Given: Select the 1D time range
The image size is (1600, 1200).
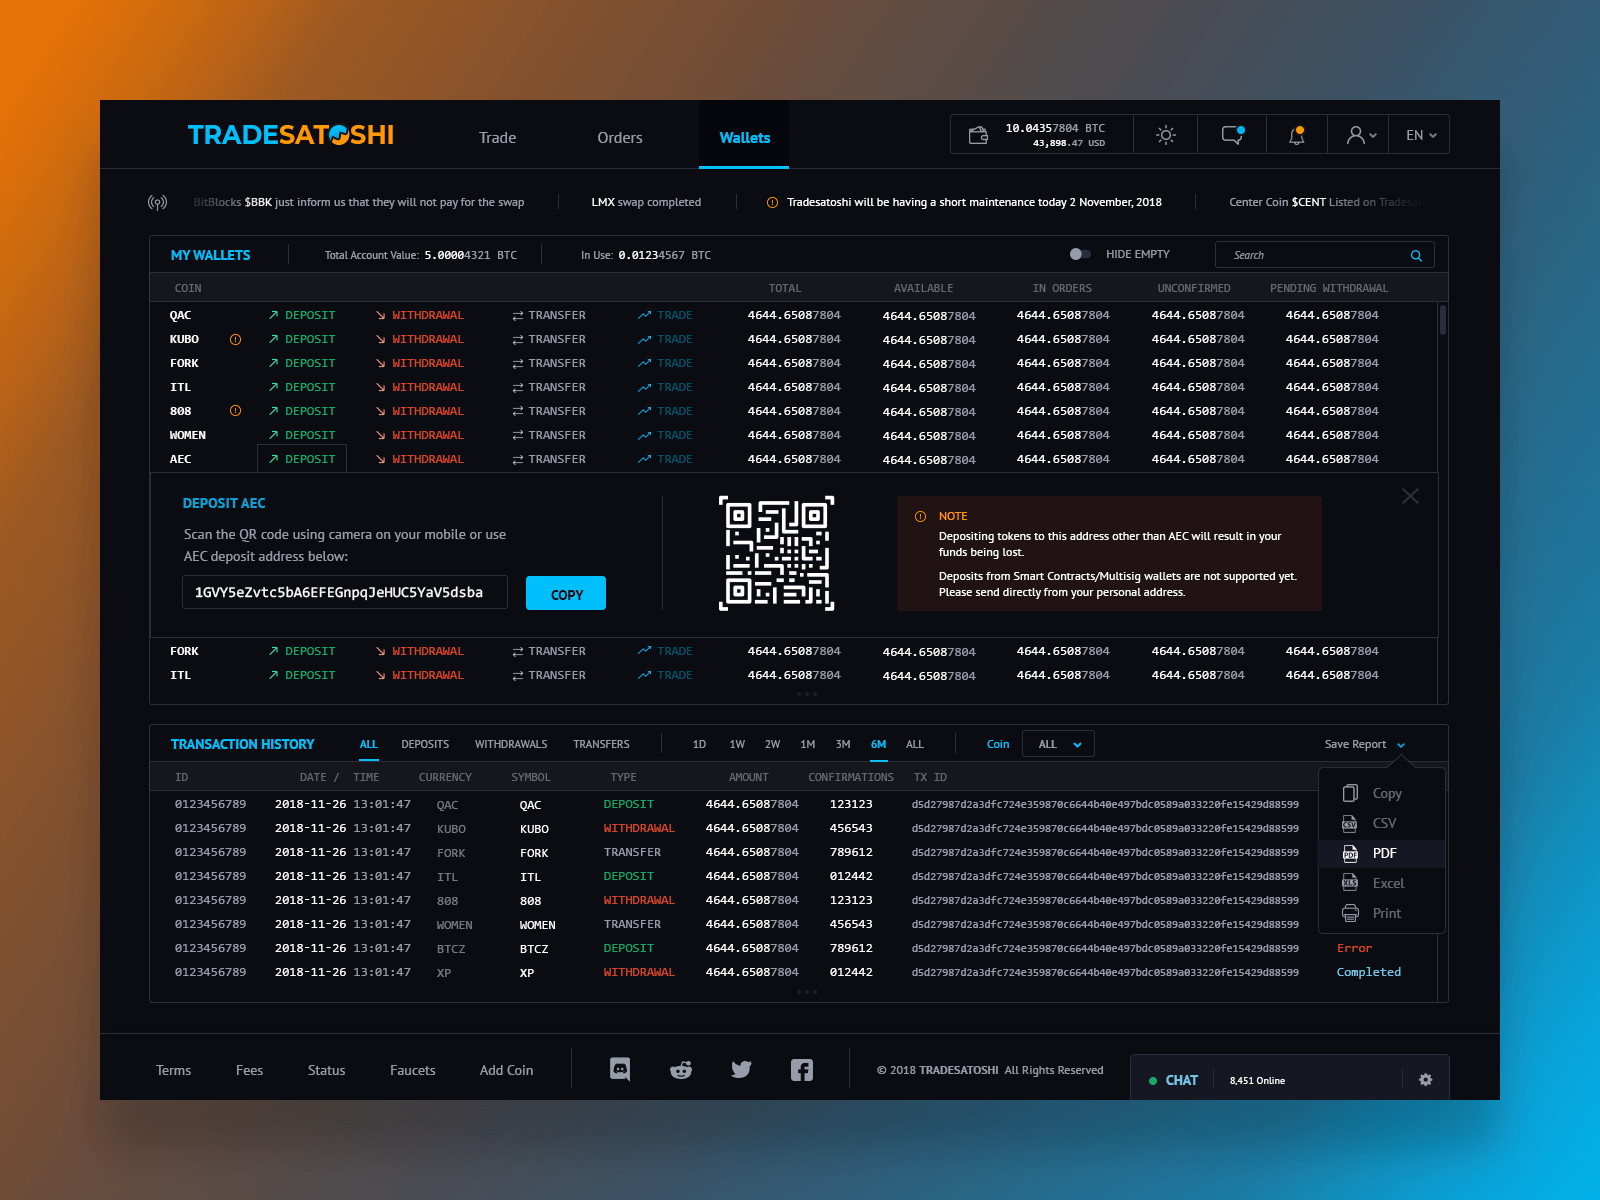Looking at the screenshot, I should tap(699, 744).
